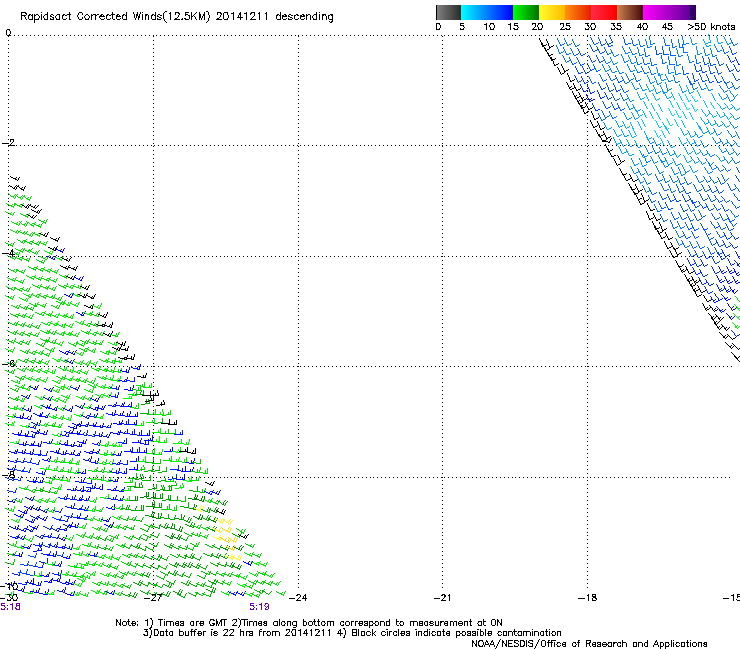The height and width of the screenshot is (650, 740).
Task: Click the date text '20141211 descending'
Action: click(275, 17)
